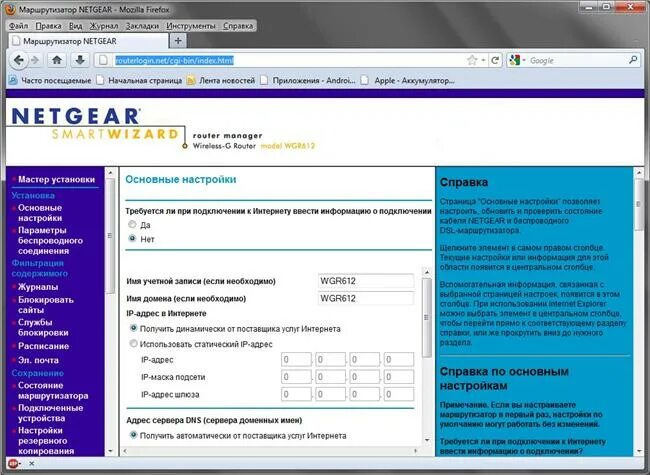Select DNS 'Получить автоматически от поставщика' radio
This screenshot has height=475, width=650.
point(133,435)
